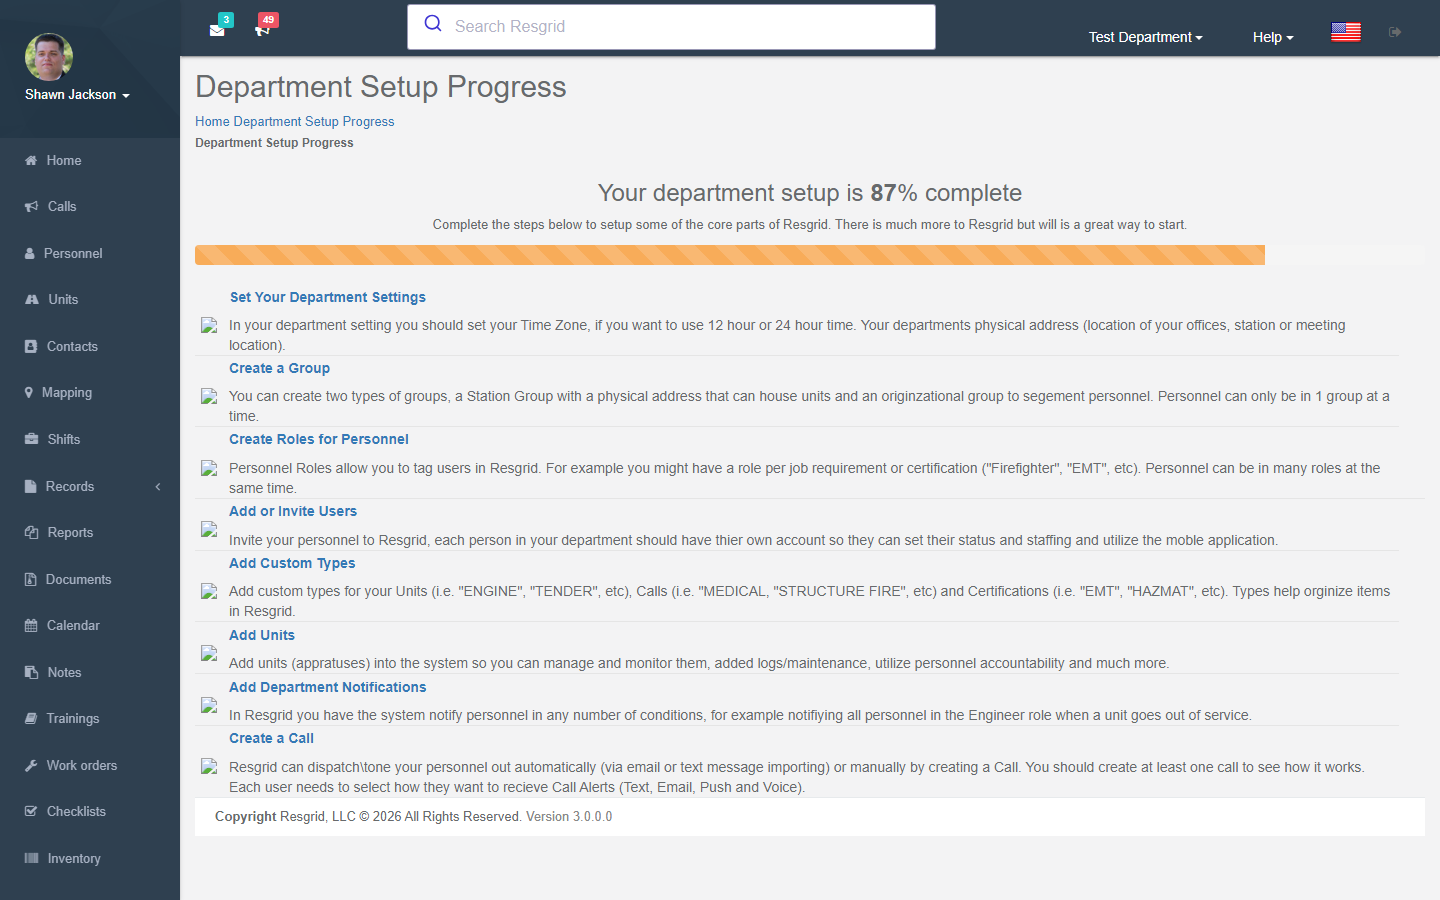Screen dimensions: 1440x900
Task: Expand the Records submenu arrow
Action: click(157, 487)
